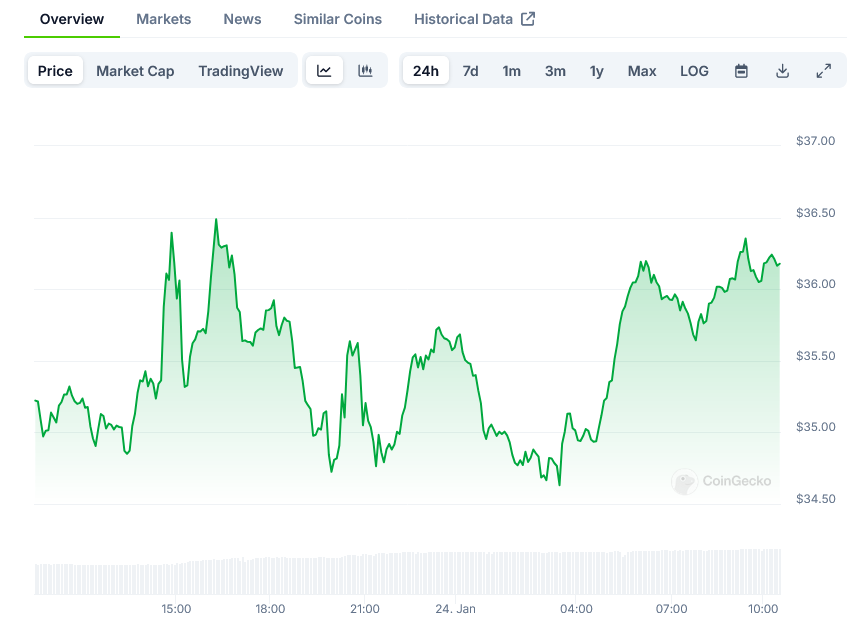The image size is (847, 630).
Task: Switch to line chart view icon
Action: (324, 71)
